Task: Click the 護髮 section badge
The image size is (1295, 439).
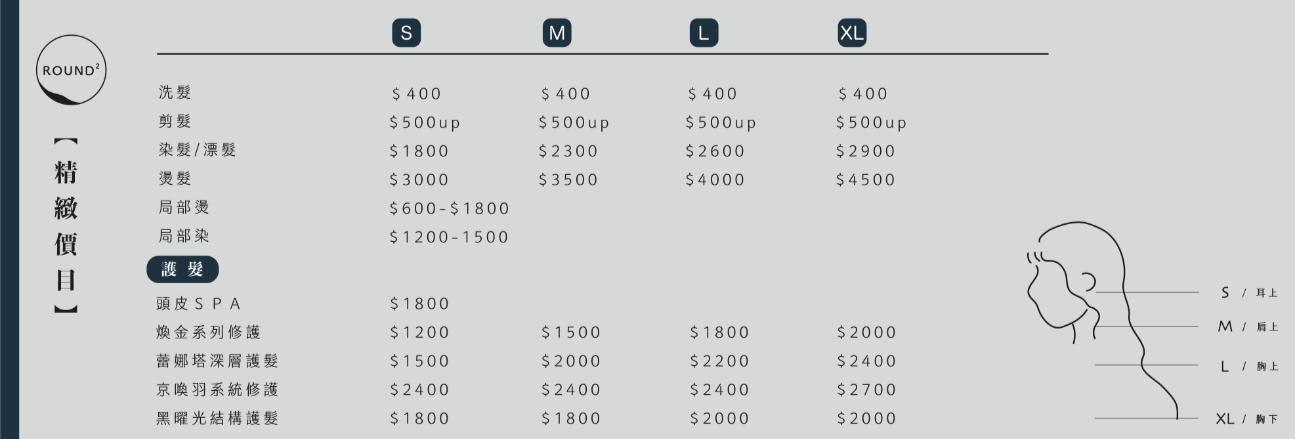Action: click(x=183, y=269)
